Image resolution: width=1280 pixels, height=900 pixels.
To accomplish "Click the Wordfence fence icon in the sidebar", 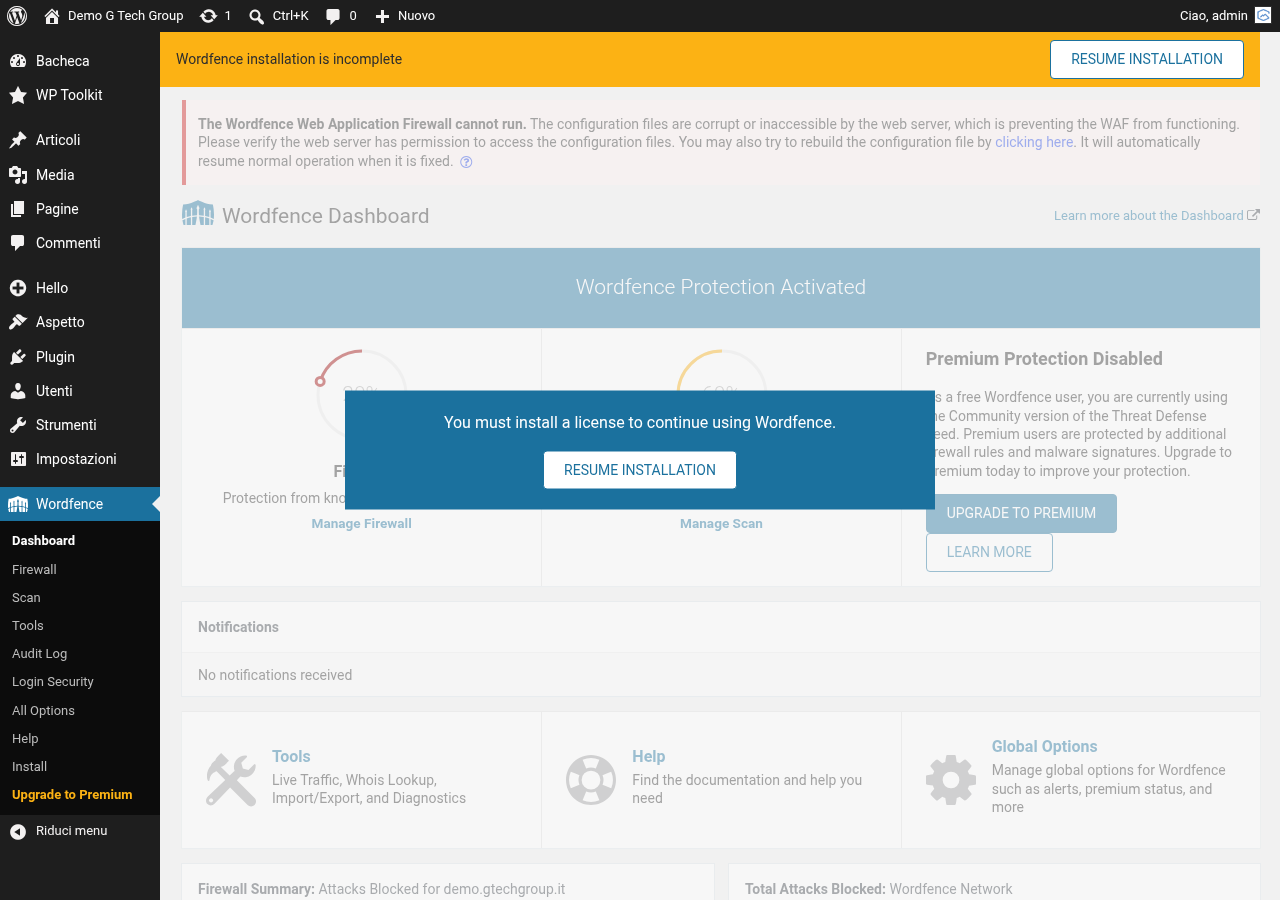I will pos(18,504).
